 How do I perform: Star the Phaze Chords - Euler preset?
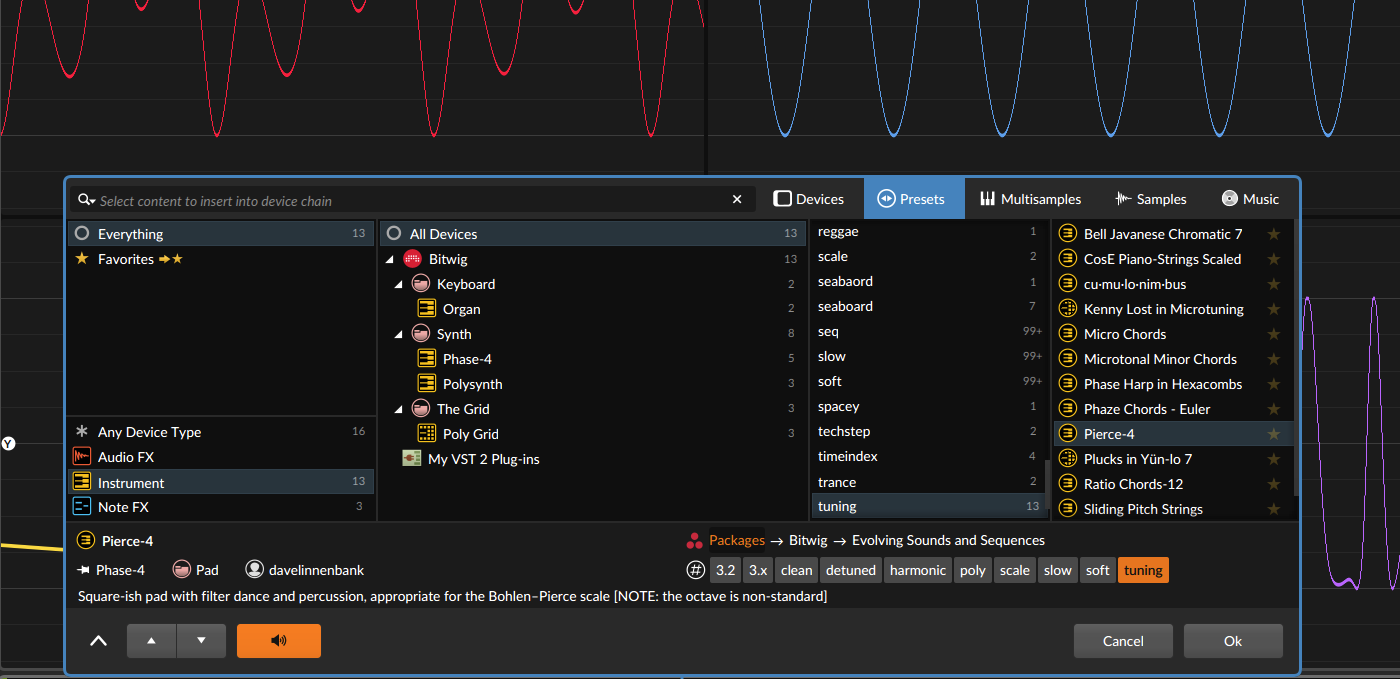[1274, 409]
